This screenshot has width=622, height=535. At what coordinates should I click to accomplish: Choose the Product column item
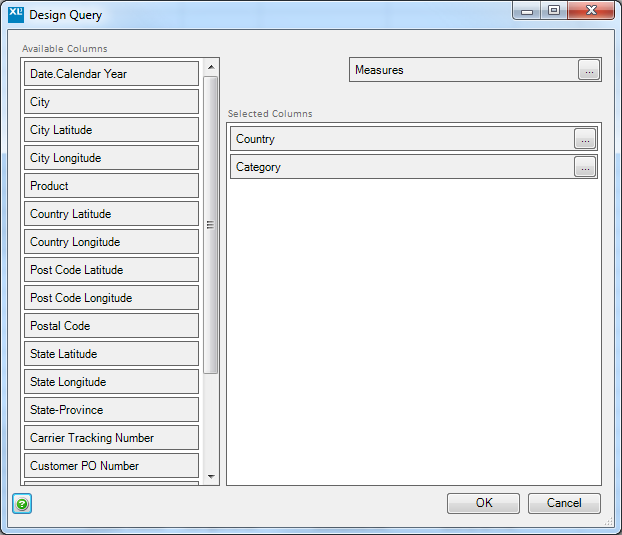click(111, 186)
